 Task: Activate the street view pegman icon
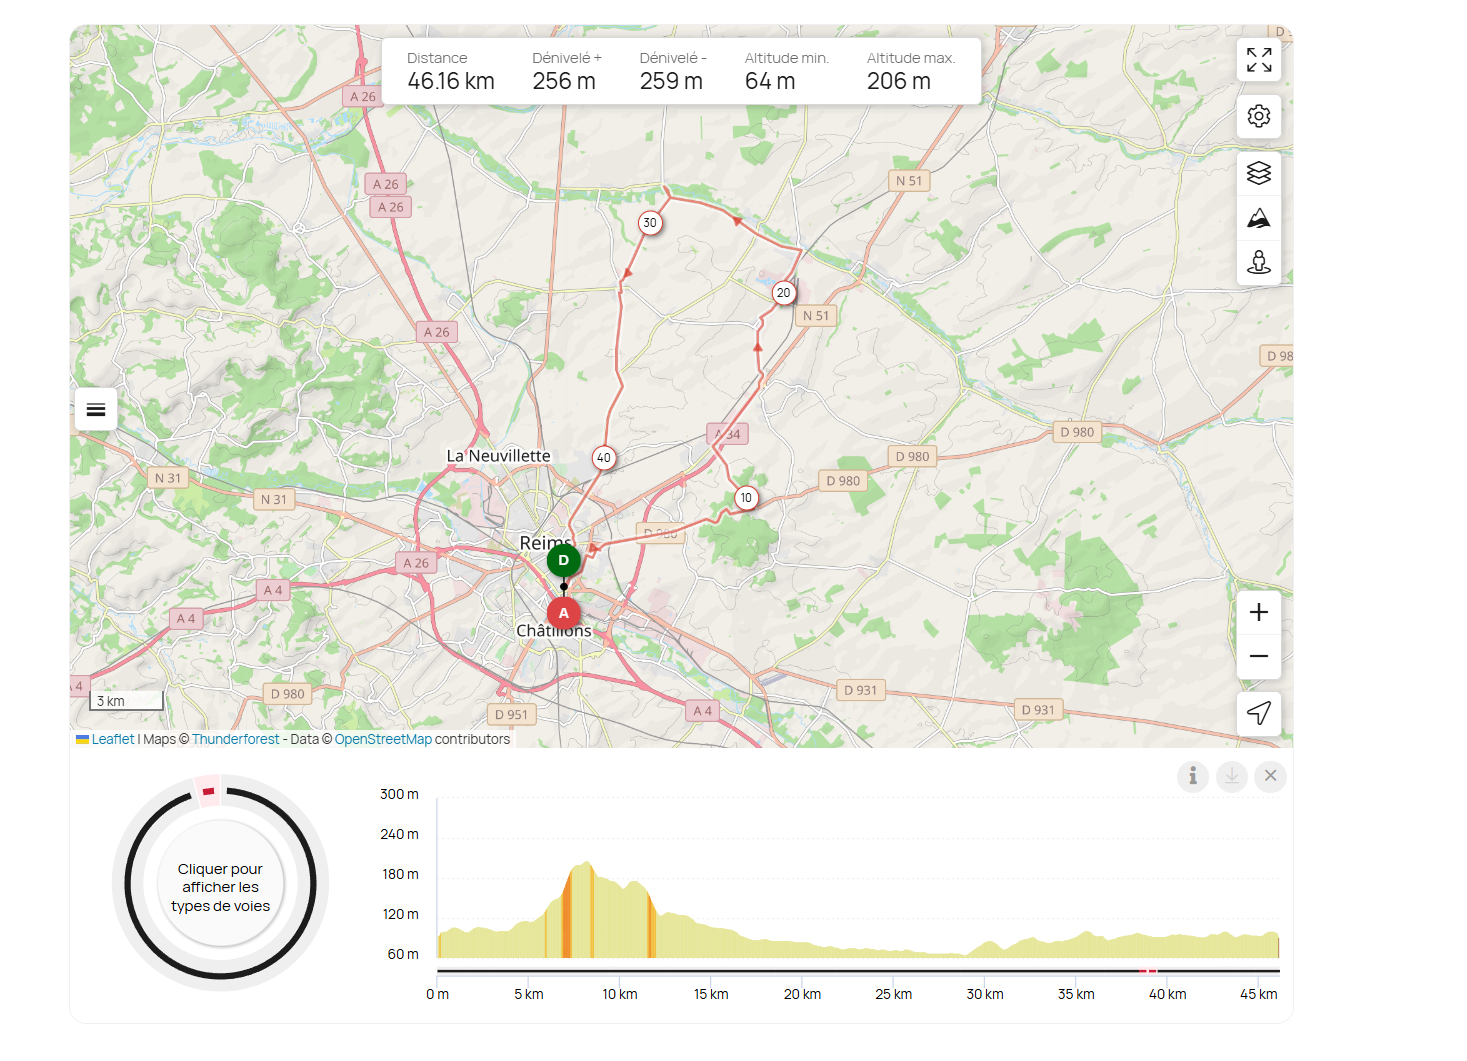point(1258,262)
